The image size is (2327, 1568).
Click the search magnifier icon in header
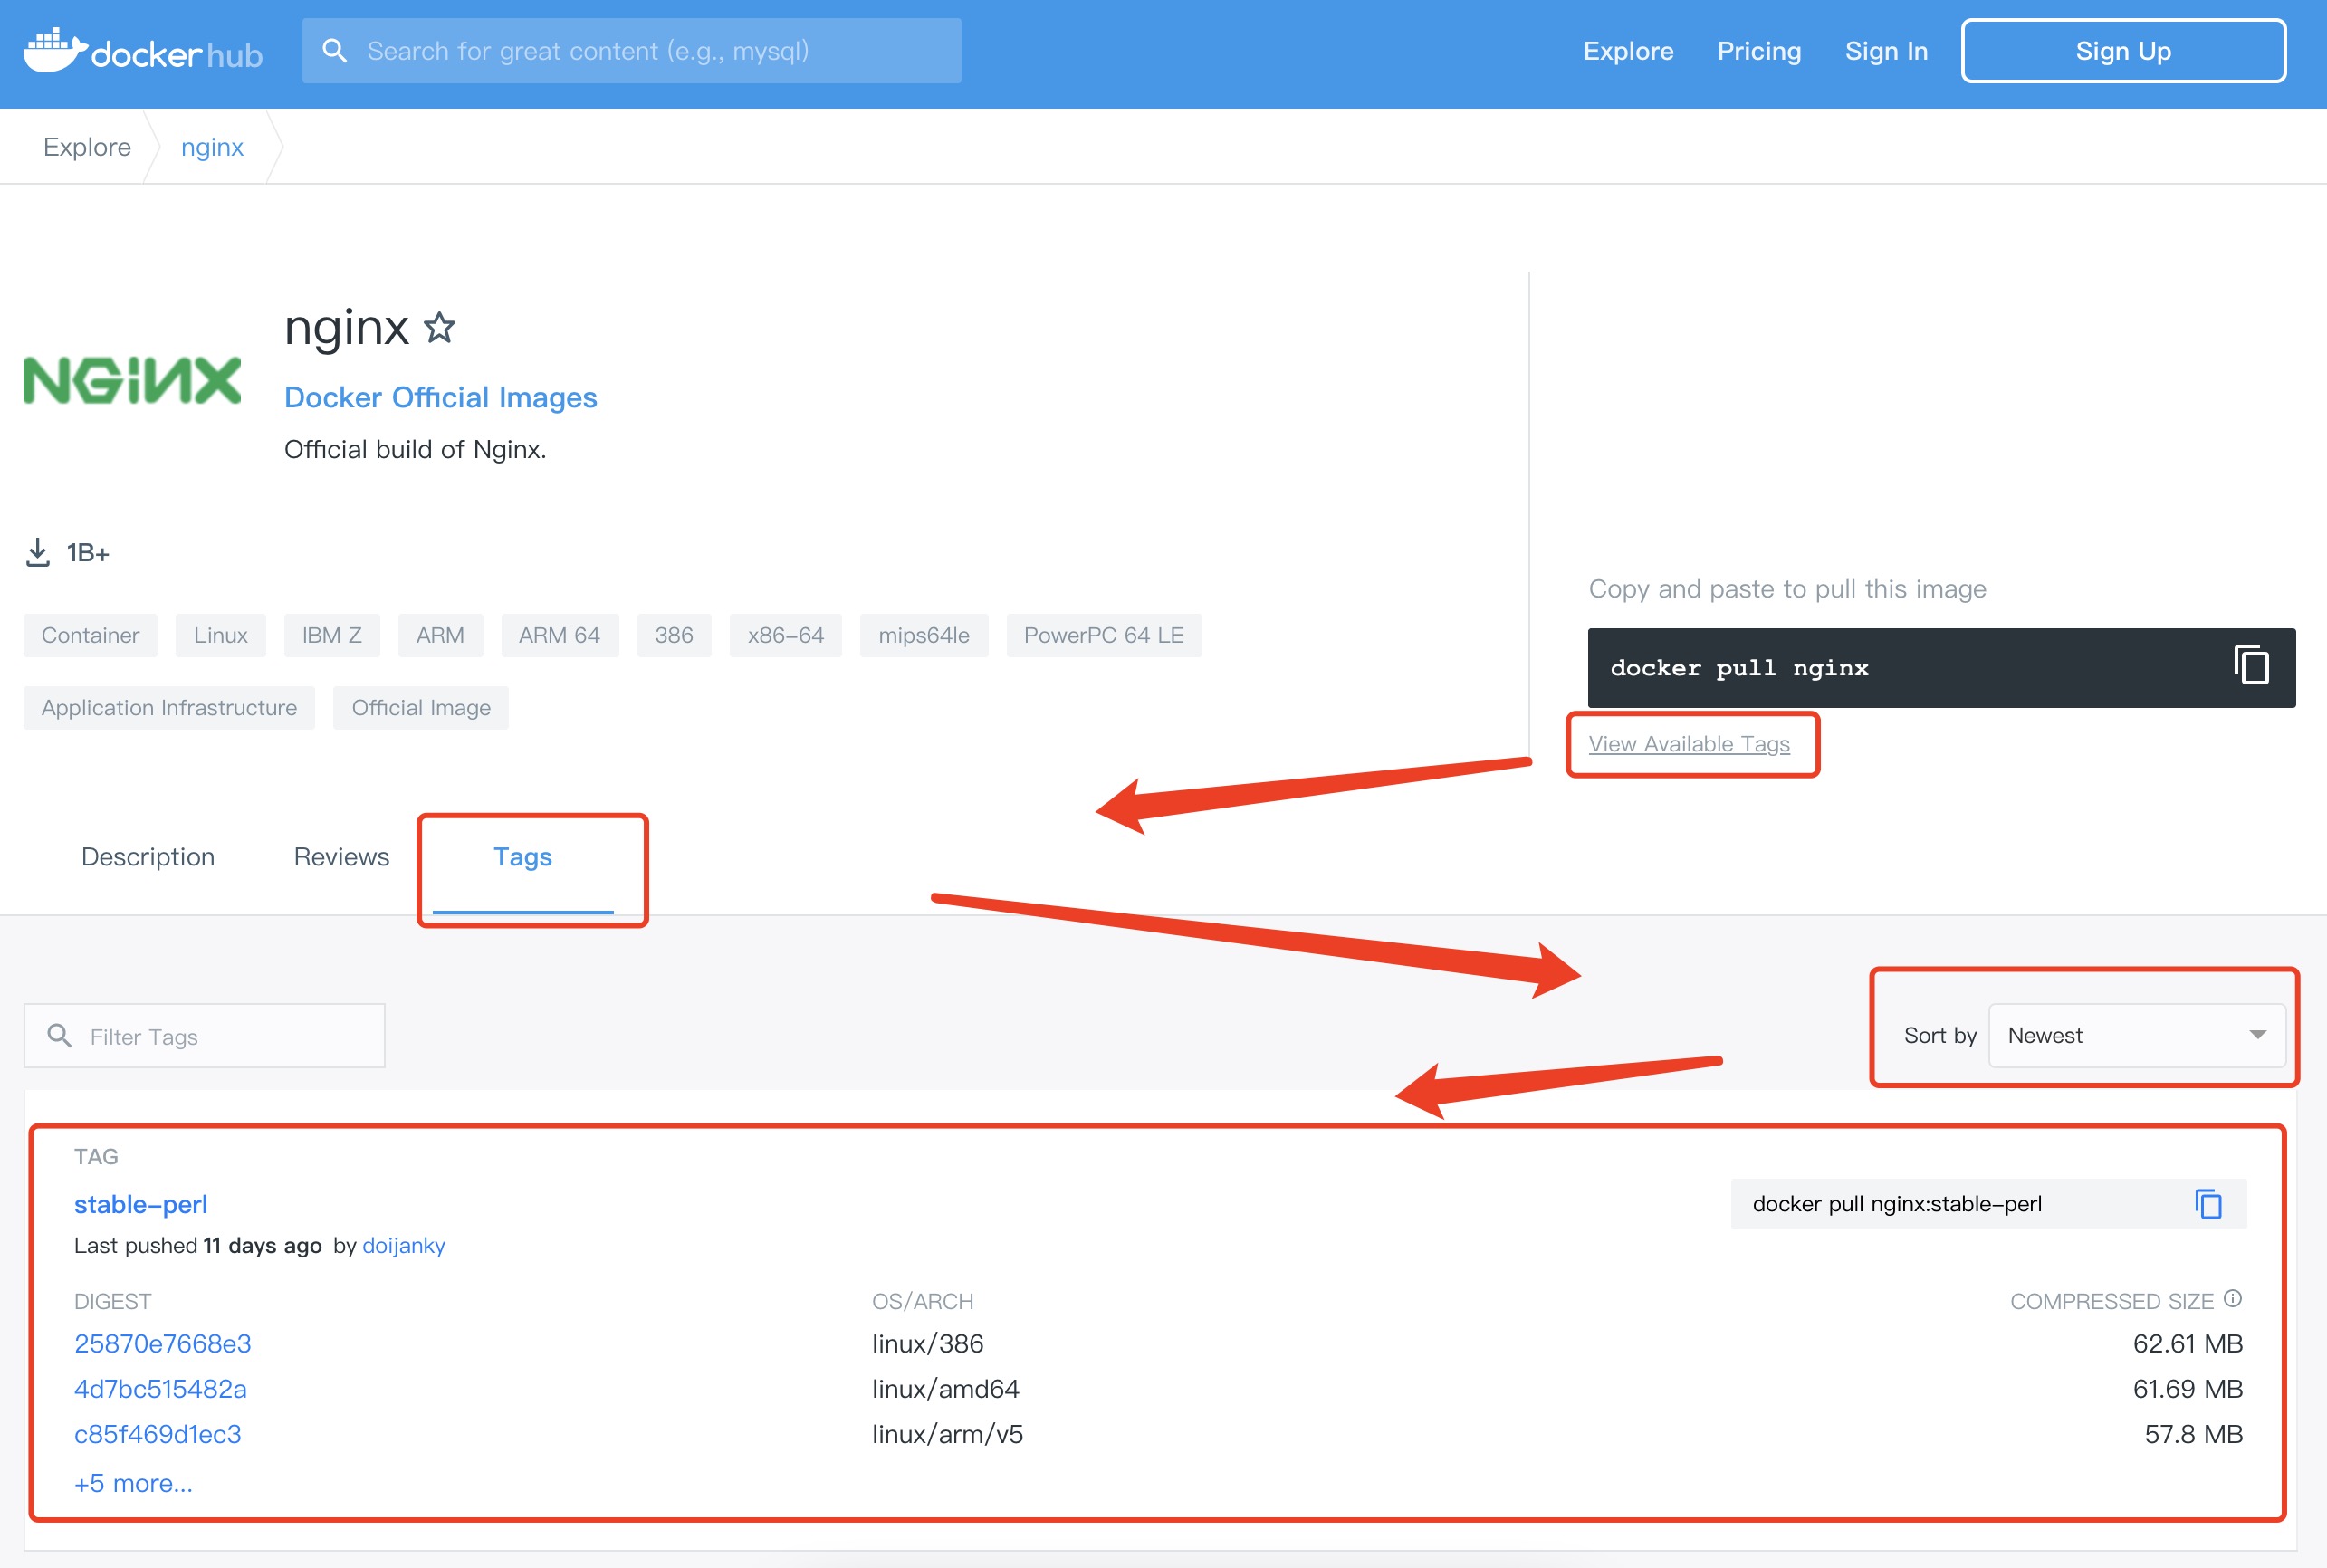pos(335,51)
